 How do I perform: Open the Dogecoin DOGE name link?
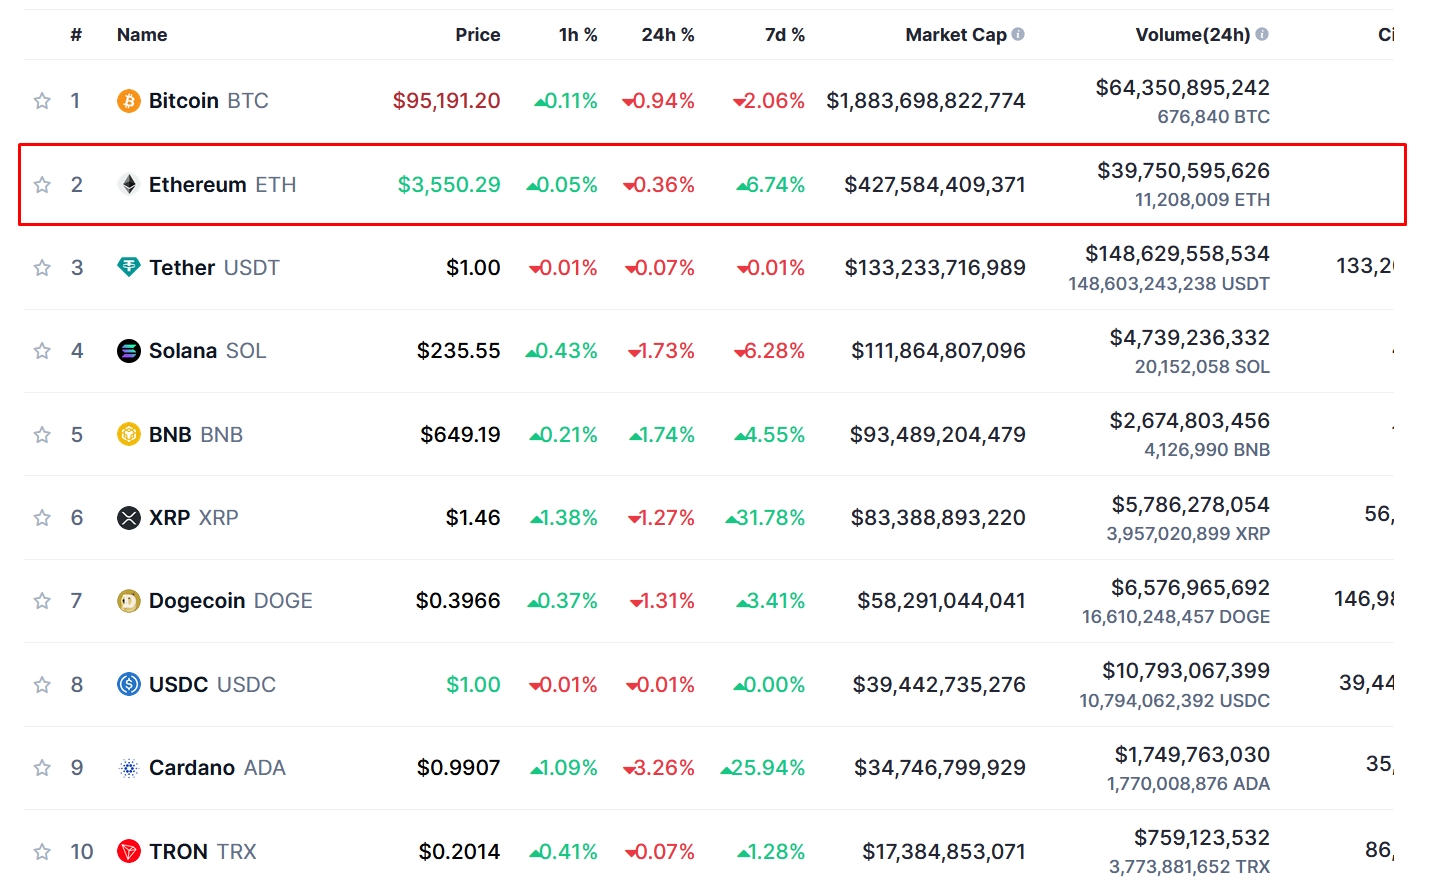click(x=198, y=600)
